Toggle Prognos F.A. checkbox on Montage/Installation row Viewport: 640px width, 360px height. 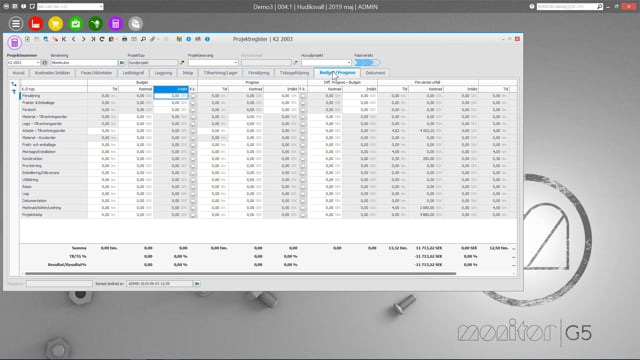point(302,152)
